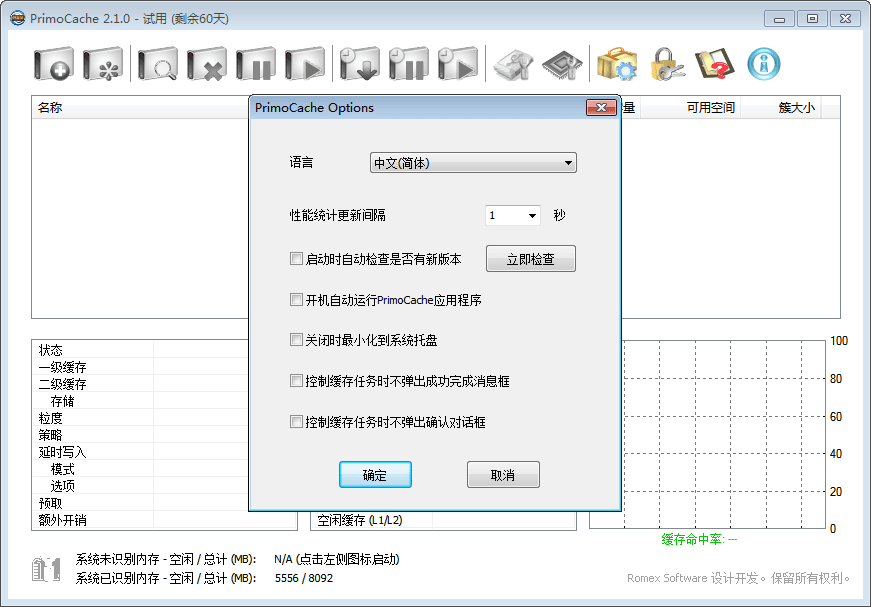Select the 额外开销 row

(x=164, y=520)
